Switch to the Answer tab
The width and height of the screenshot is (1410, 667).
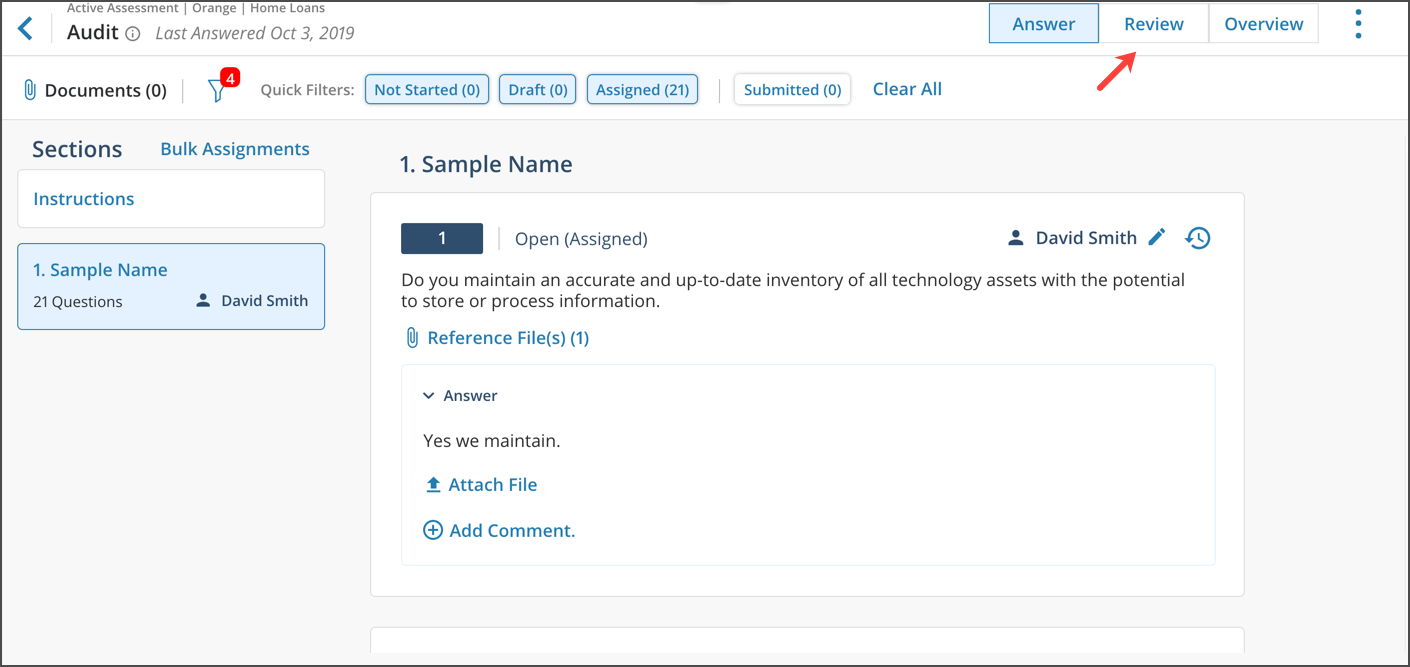point(1044,24)
